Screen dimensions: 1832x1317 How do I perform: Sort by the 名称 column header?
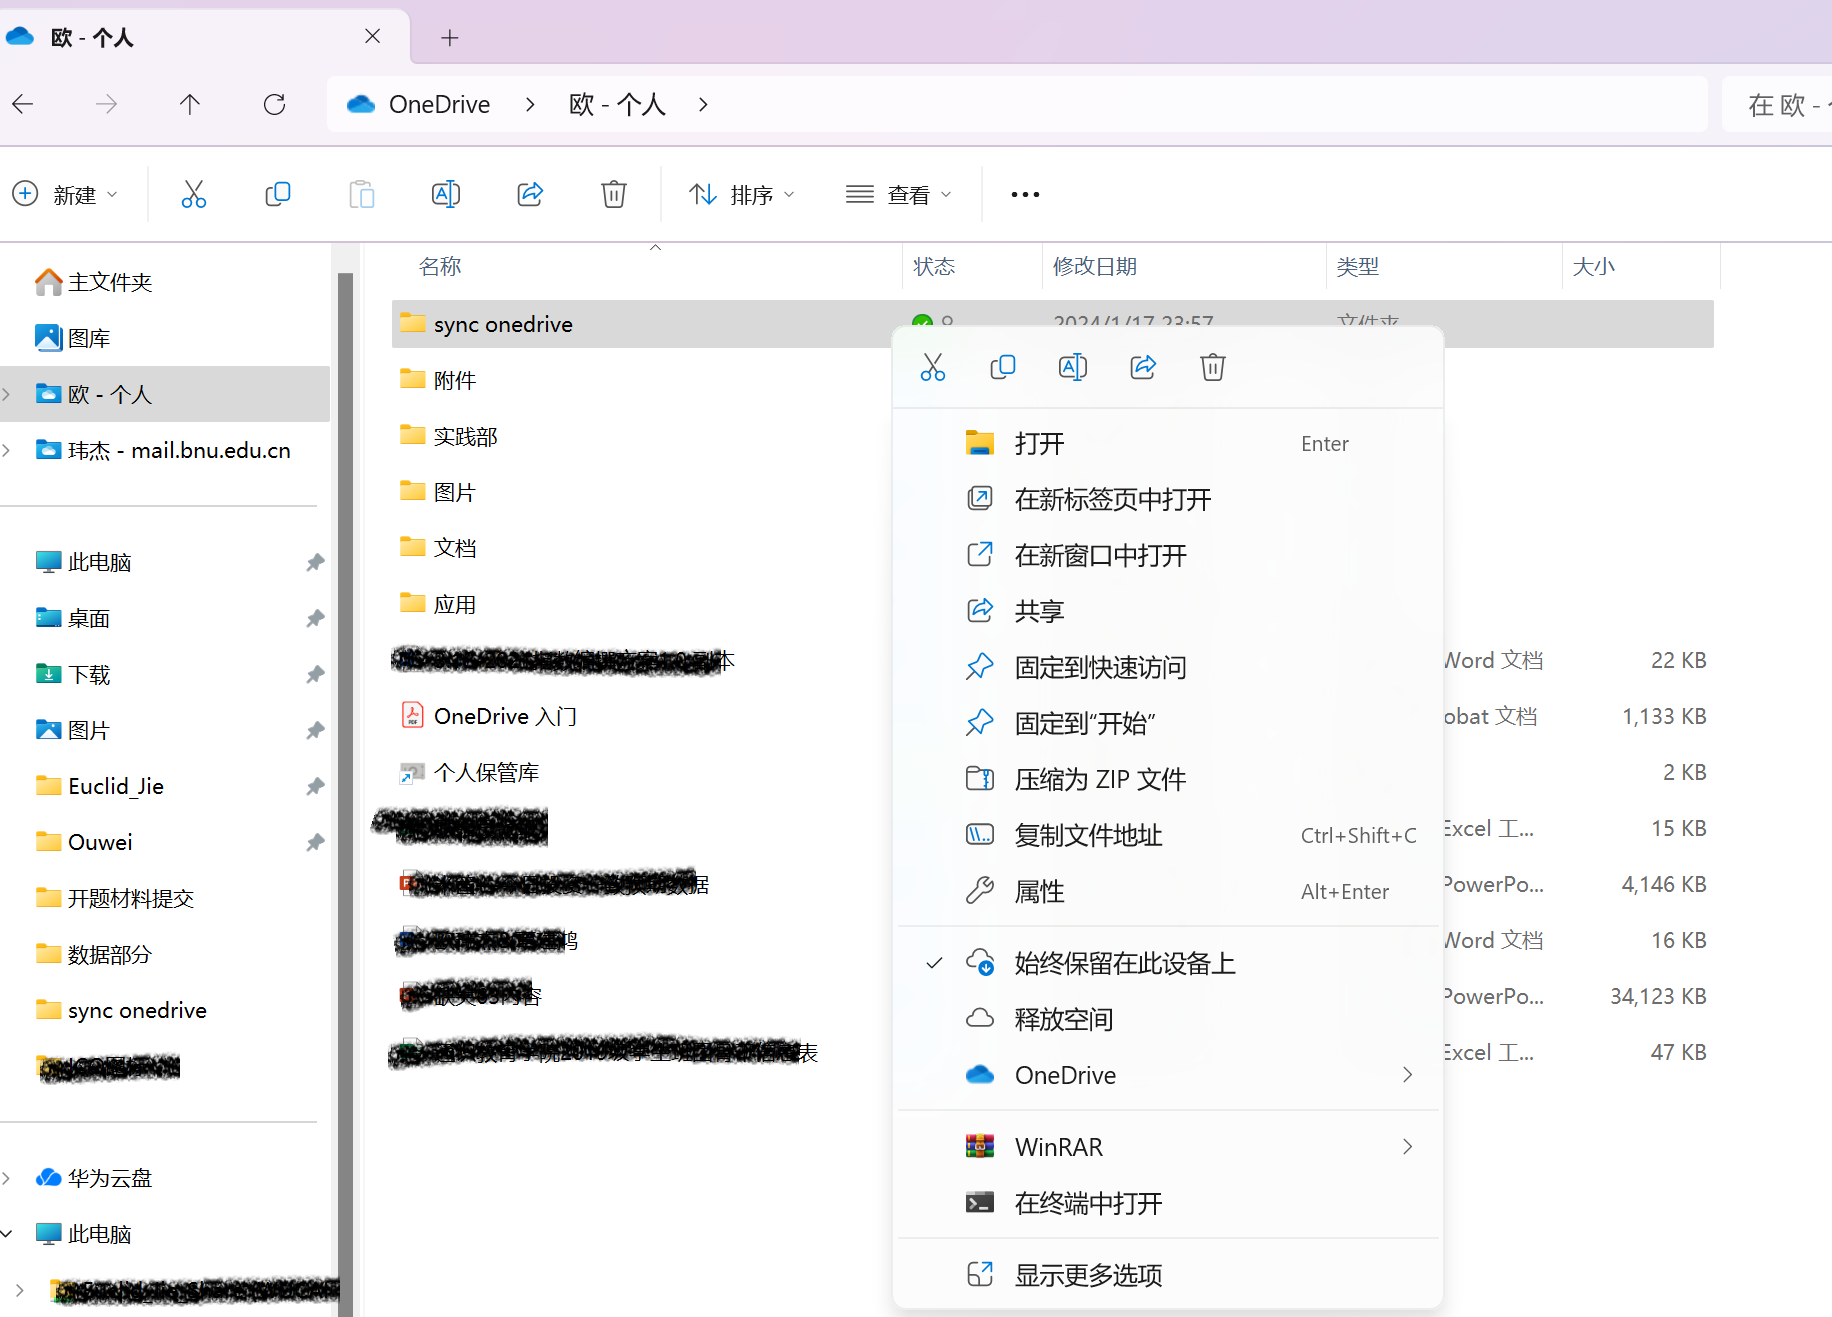(x=440, y=266)
